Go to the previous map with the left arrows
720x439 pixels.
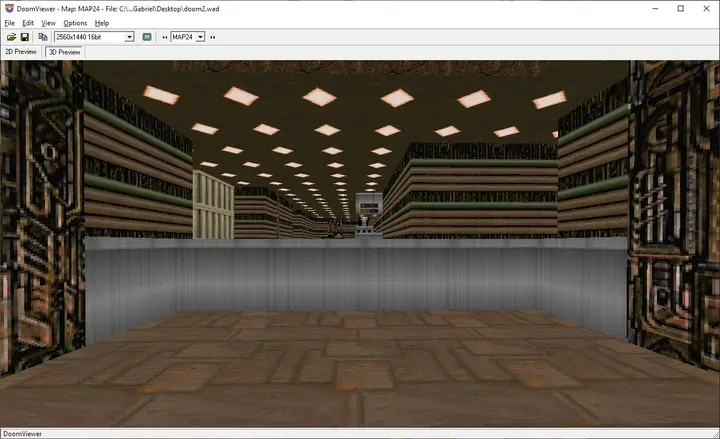(x=164, y=38)
